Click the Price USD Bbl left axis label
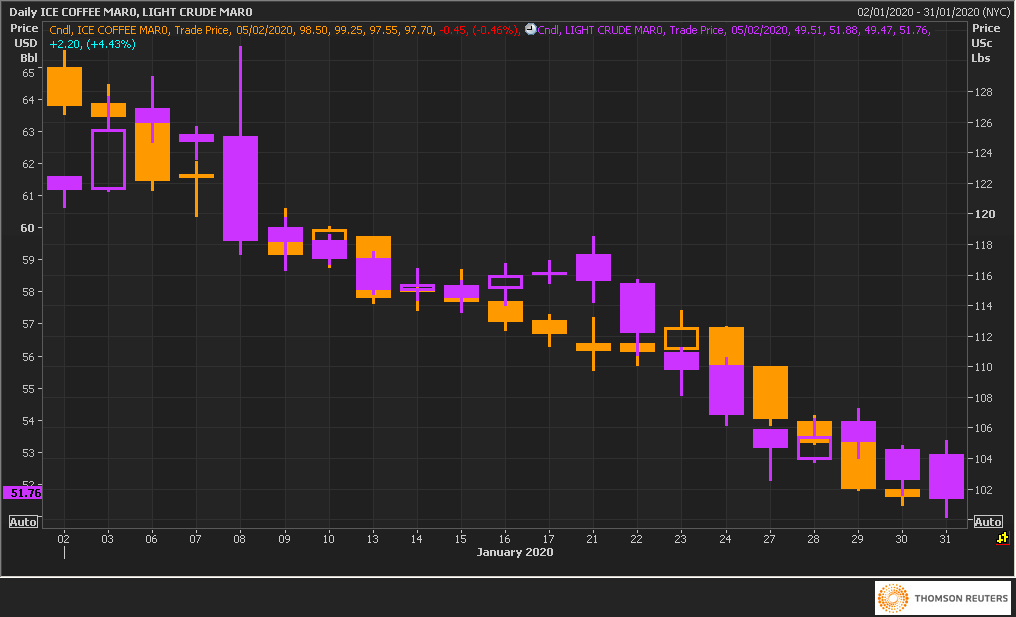The image size is (1016, 617). point(25,43)
